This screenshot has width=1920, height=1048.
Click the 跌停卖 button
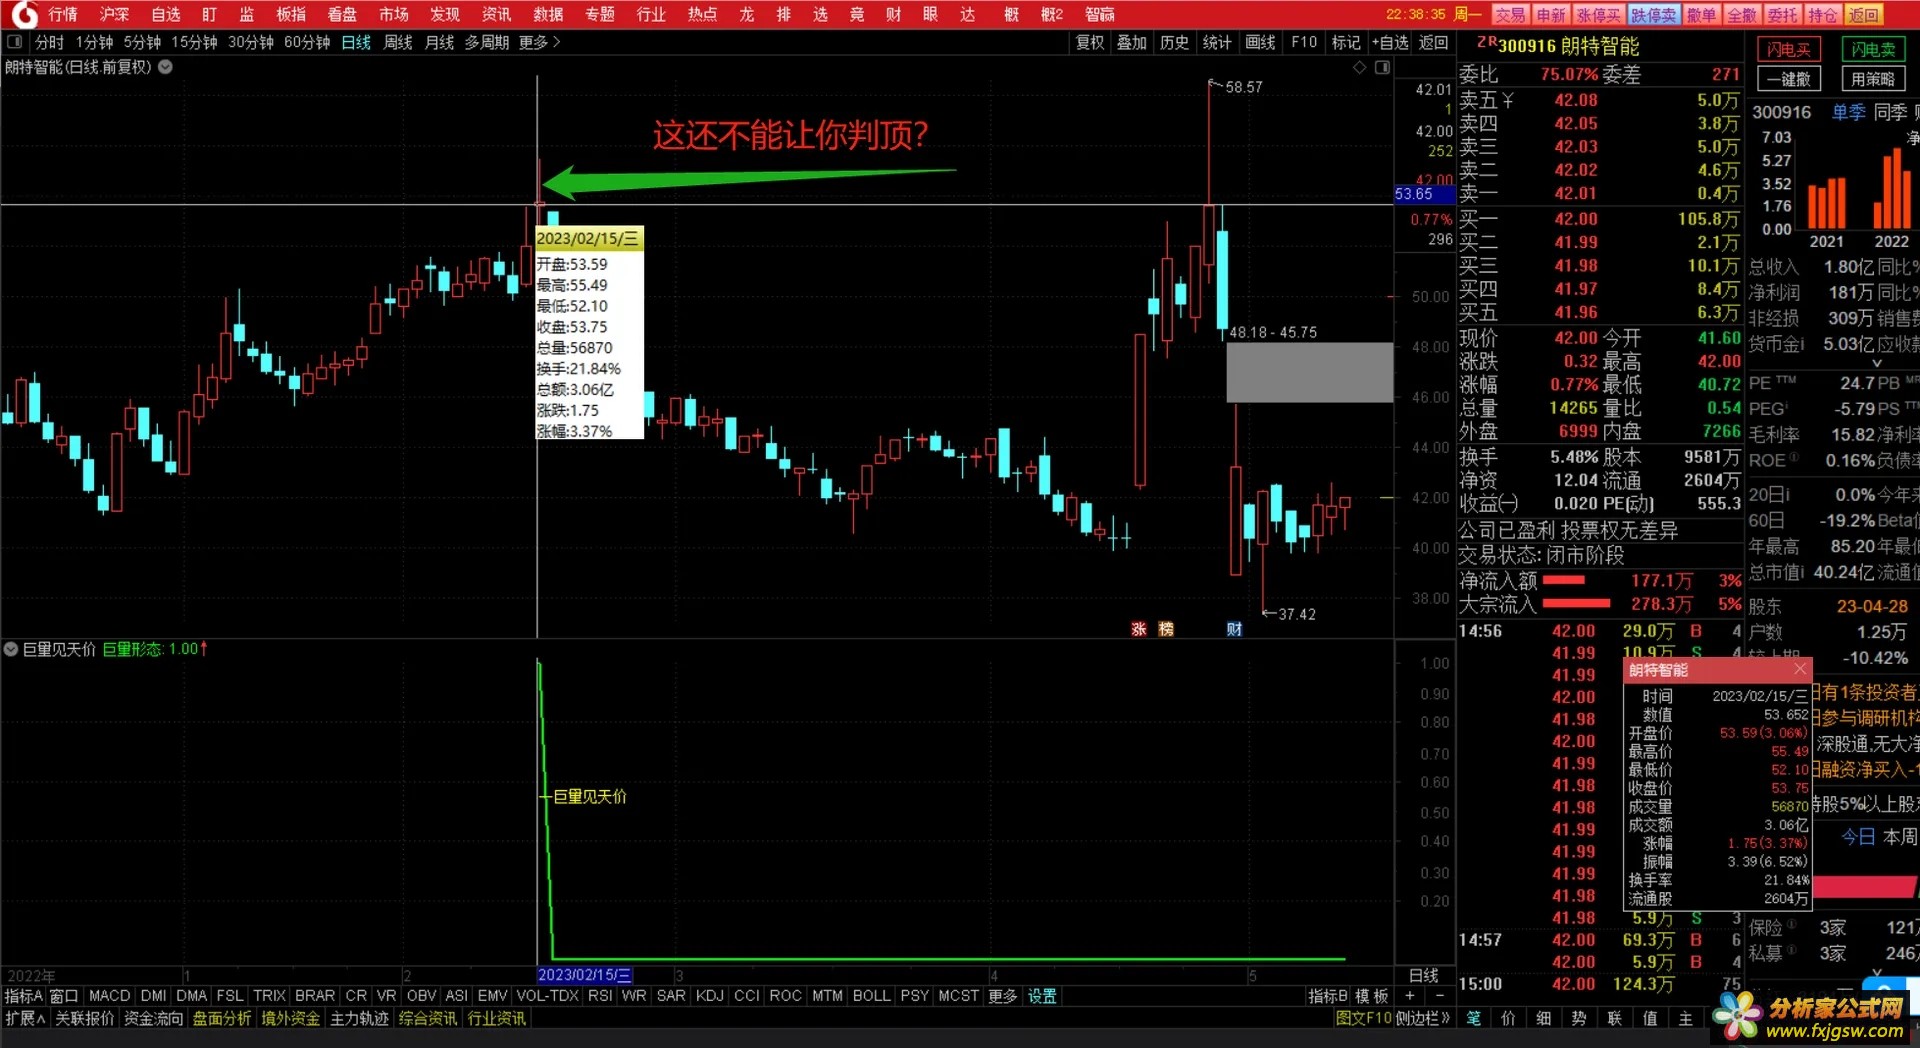[1653, 14]
